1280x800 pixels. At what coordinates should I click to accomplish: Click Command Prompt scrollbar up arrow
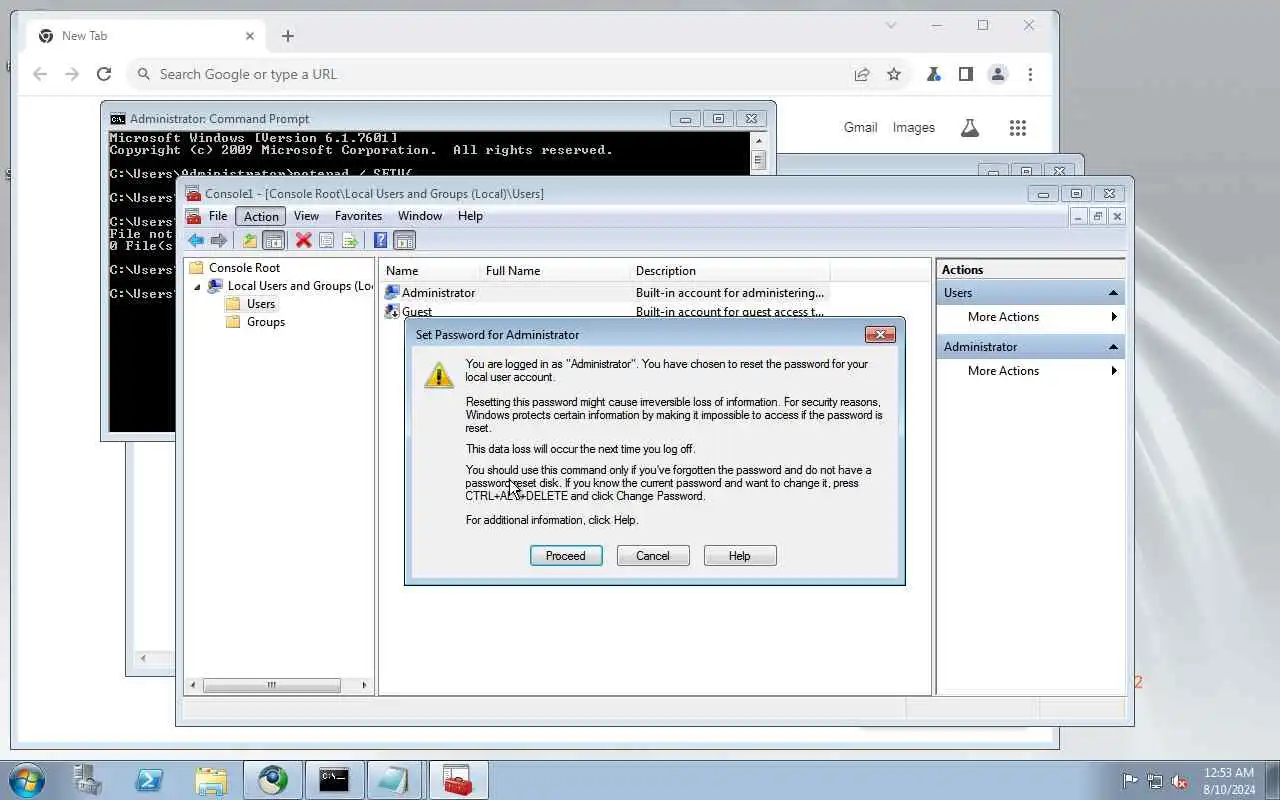pyautogui.click(x=758, y=141)
